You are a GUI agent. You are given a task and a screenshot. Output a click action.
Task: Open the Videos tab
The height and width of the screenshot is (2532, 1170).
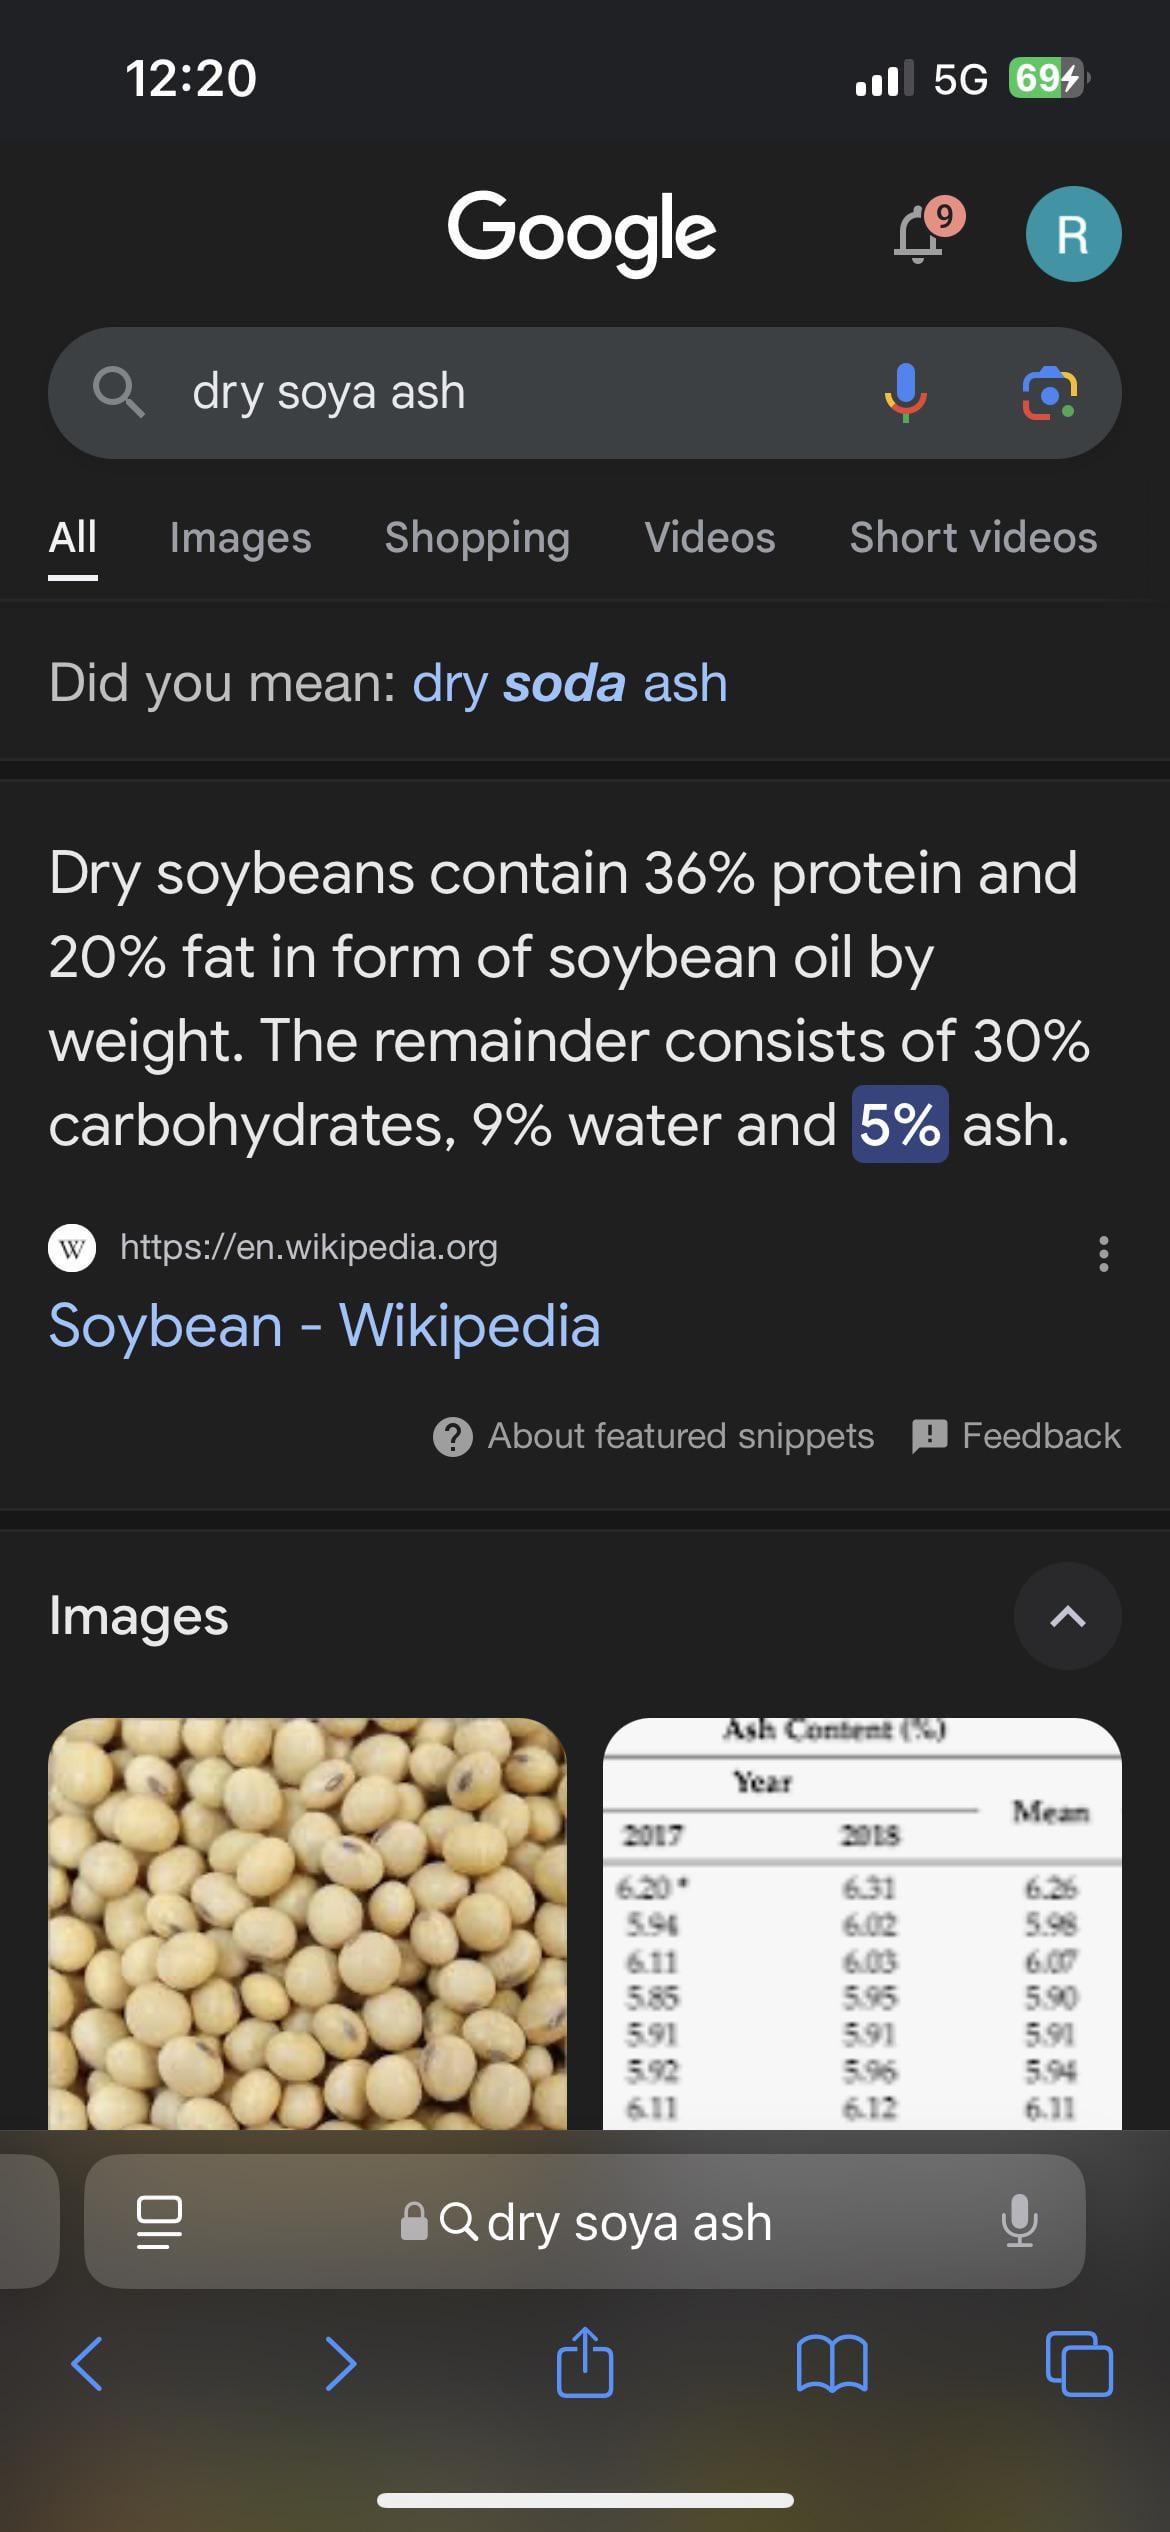coord(709,538)
